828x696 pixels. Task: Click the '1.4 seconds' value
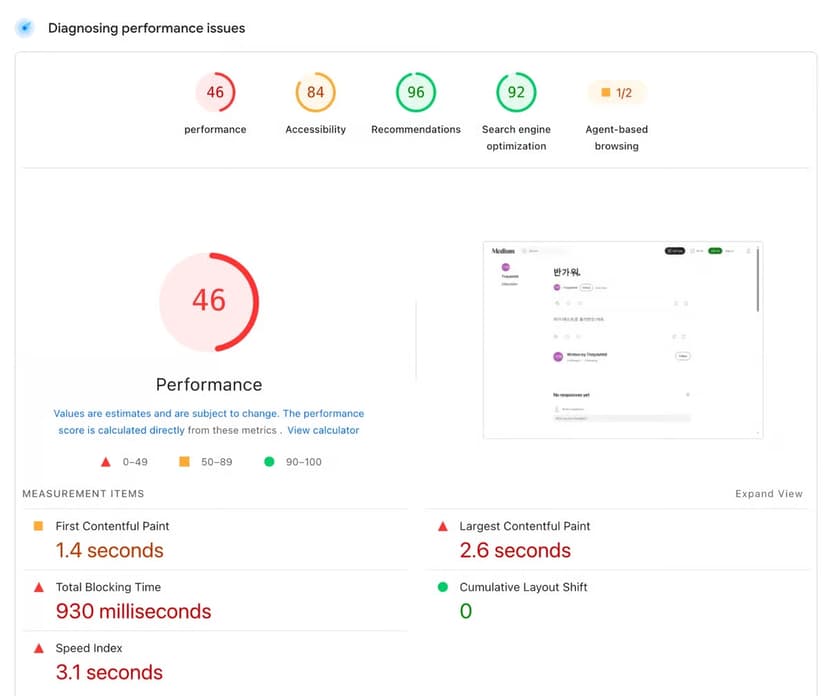coord(109,550)
